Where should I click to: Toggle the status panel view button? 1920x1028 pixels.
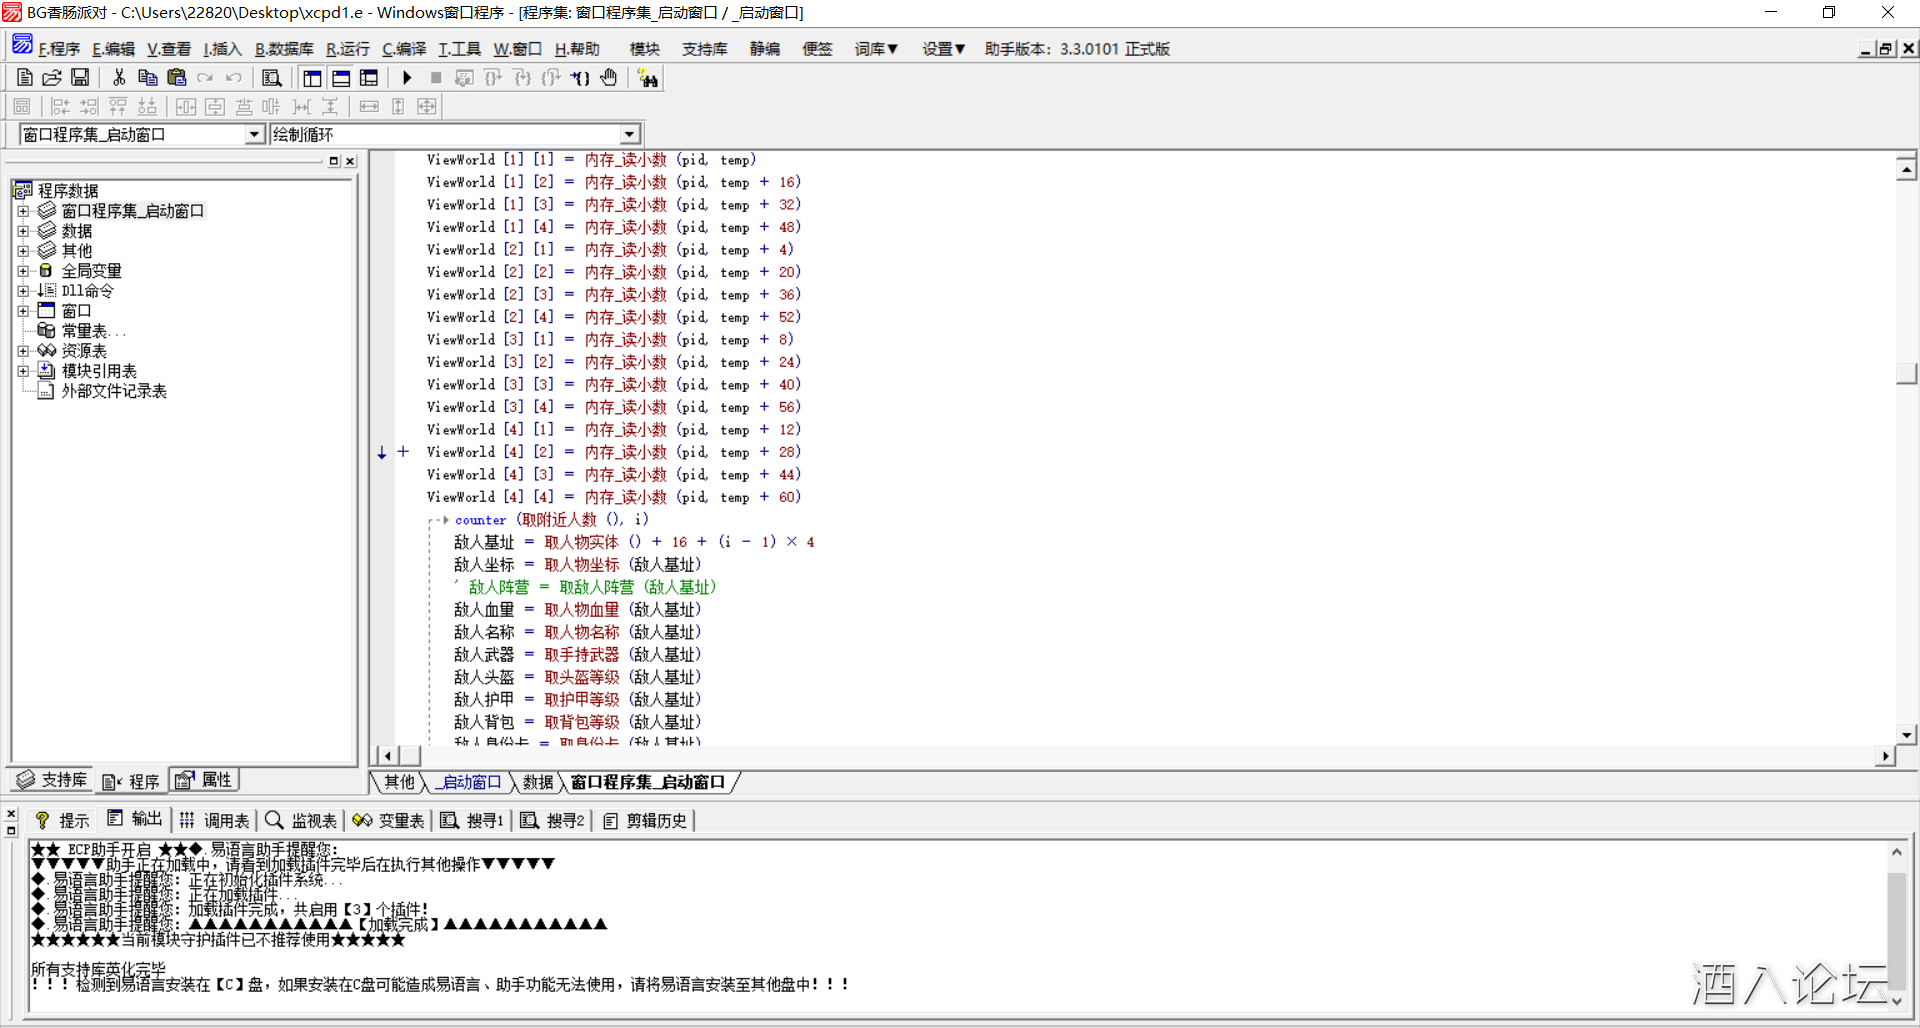click(341, 78)
